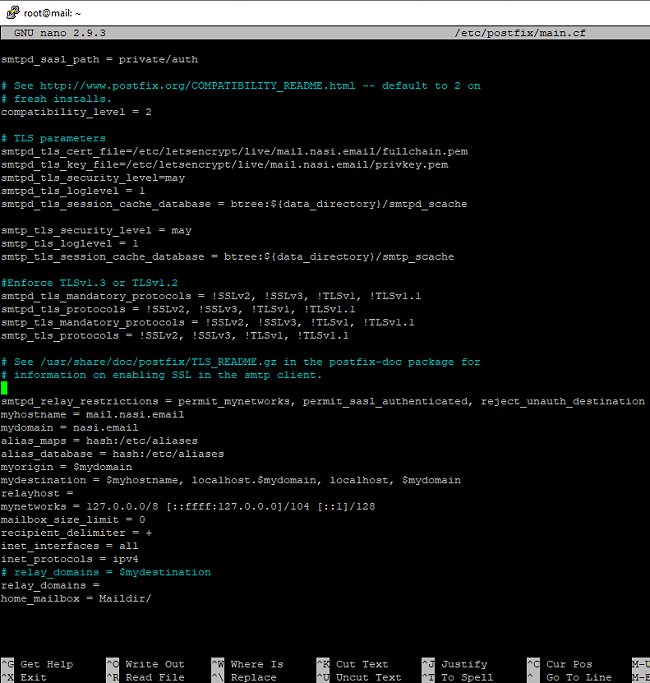Click the TLS_README.gz comment line

click(240, 362)
